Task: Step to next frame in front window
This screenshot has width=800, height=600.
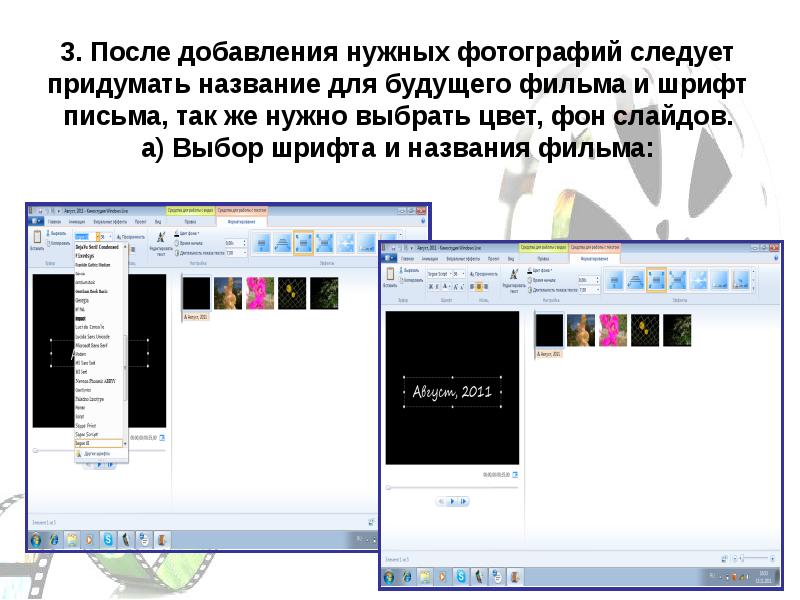Action: click(x=463, y=502)
